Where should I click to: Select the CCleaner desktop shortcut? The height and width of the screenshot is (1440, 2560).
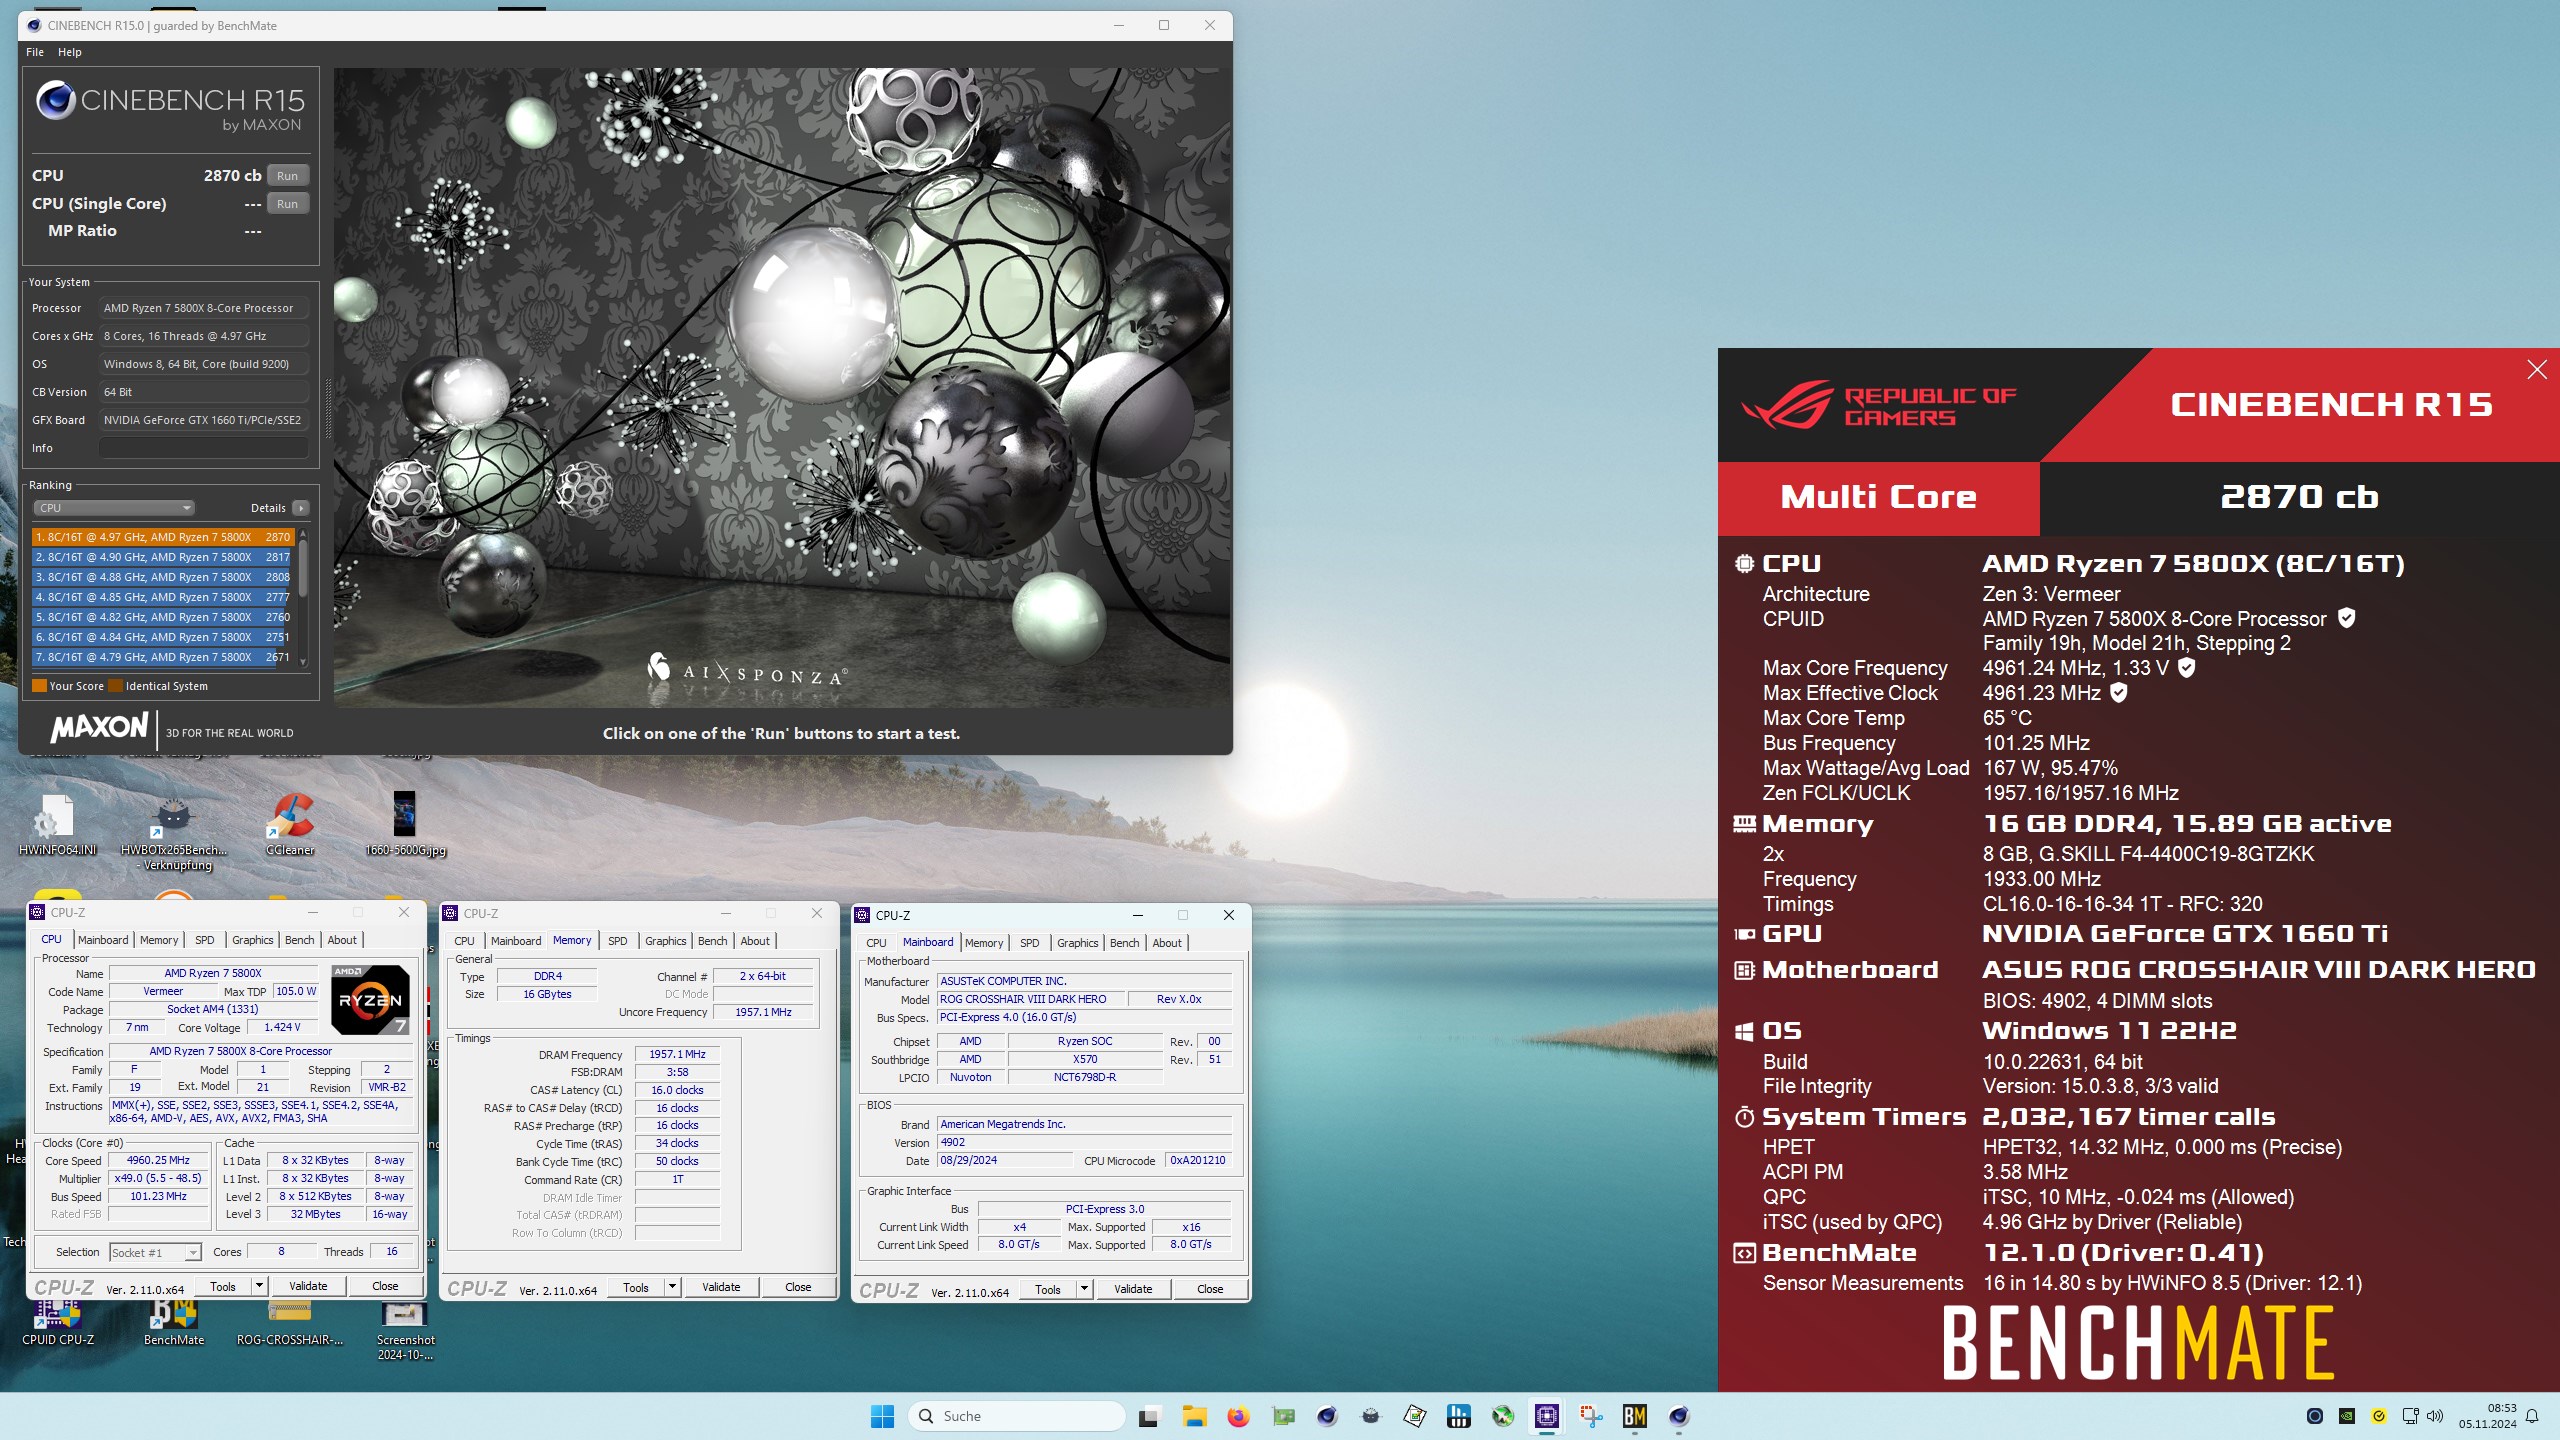[x=290, y=825]
